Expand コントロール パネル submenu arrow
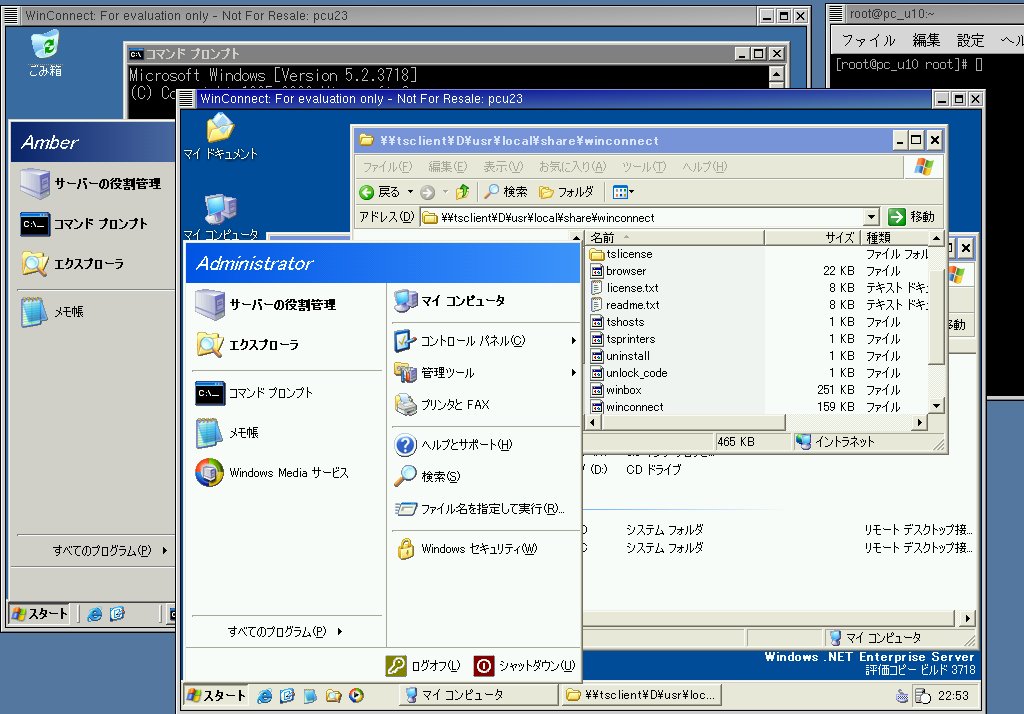The height and width of the screenshot is (714, 1024). pyautogui.click(x=573, y=340)
